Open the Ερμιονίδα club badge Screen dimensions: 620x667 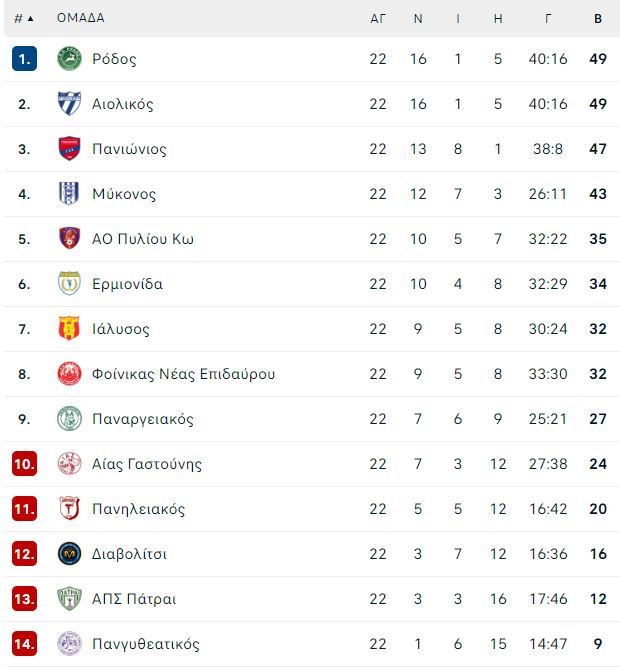pyautogui.click(x=69, y=284)
